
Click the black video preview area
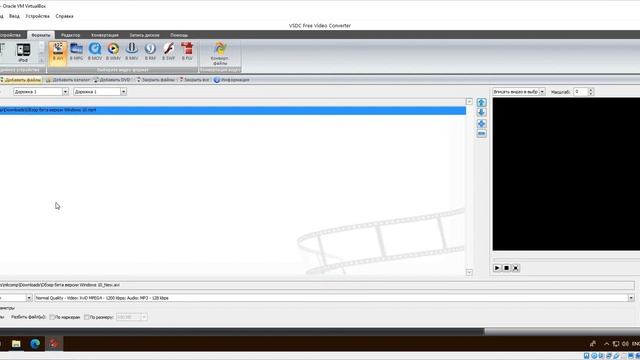point(566,174)
